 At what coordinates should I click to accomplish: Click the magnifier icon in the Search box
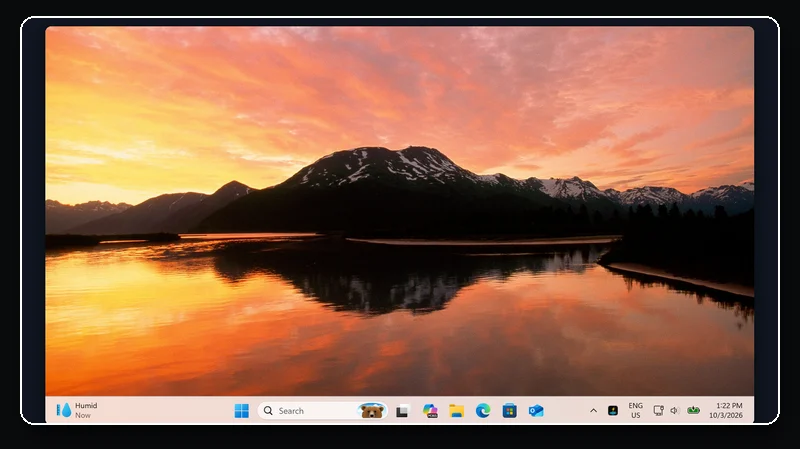(268, 411)
